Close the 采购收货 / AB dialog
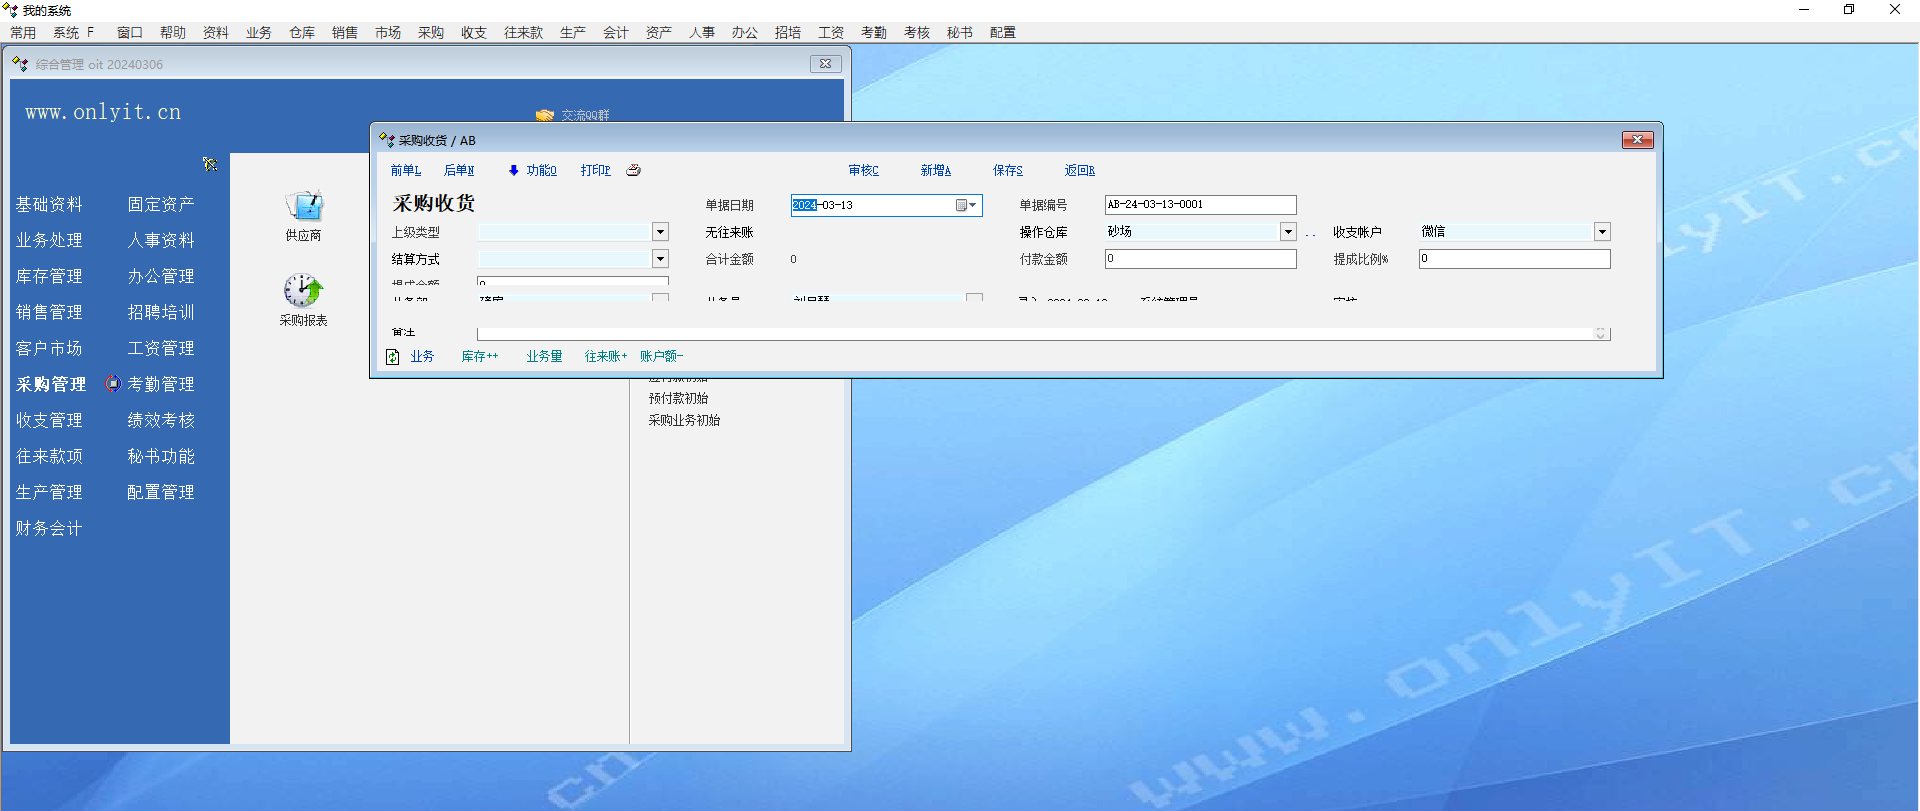The width and height of the screenshot is (1920, 811). (x=1637, y=140)
